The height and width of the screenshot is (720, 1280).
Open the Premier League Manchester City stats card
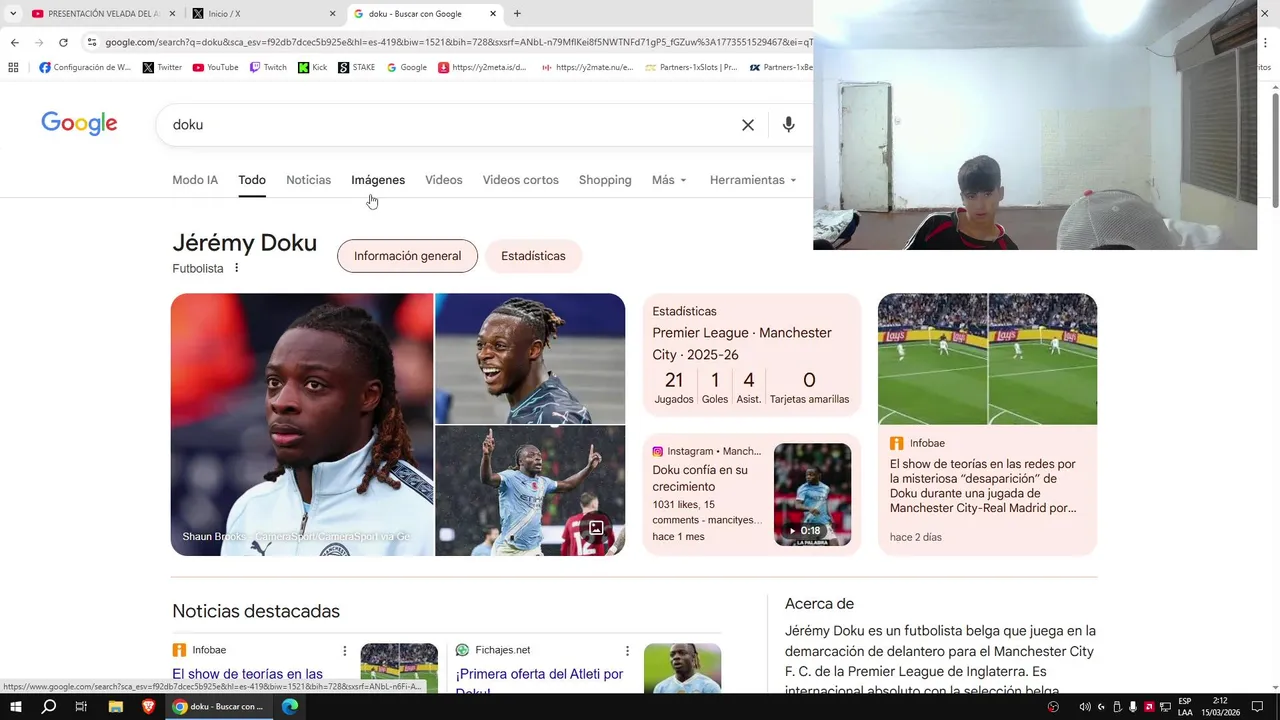pos(751,354)
